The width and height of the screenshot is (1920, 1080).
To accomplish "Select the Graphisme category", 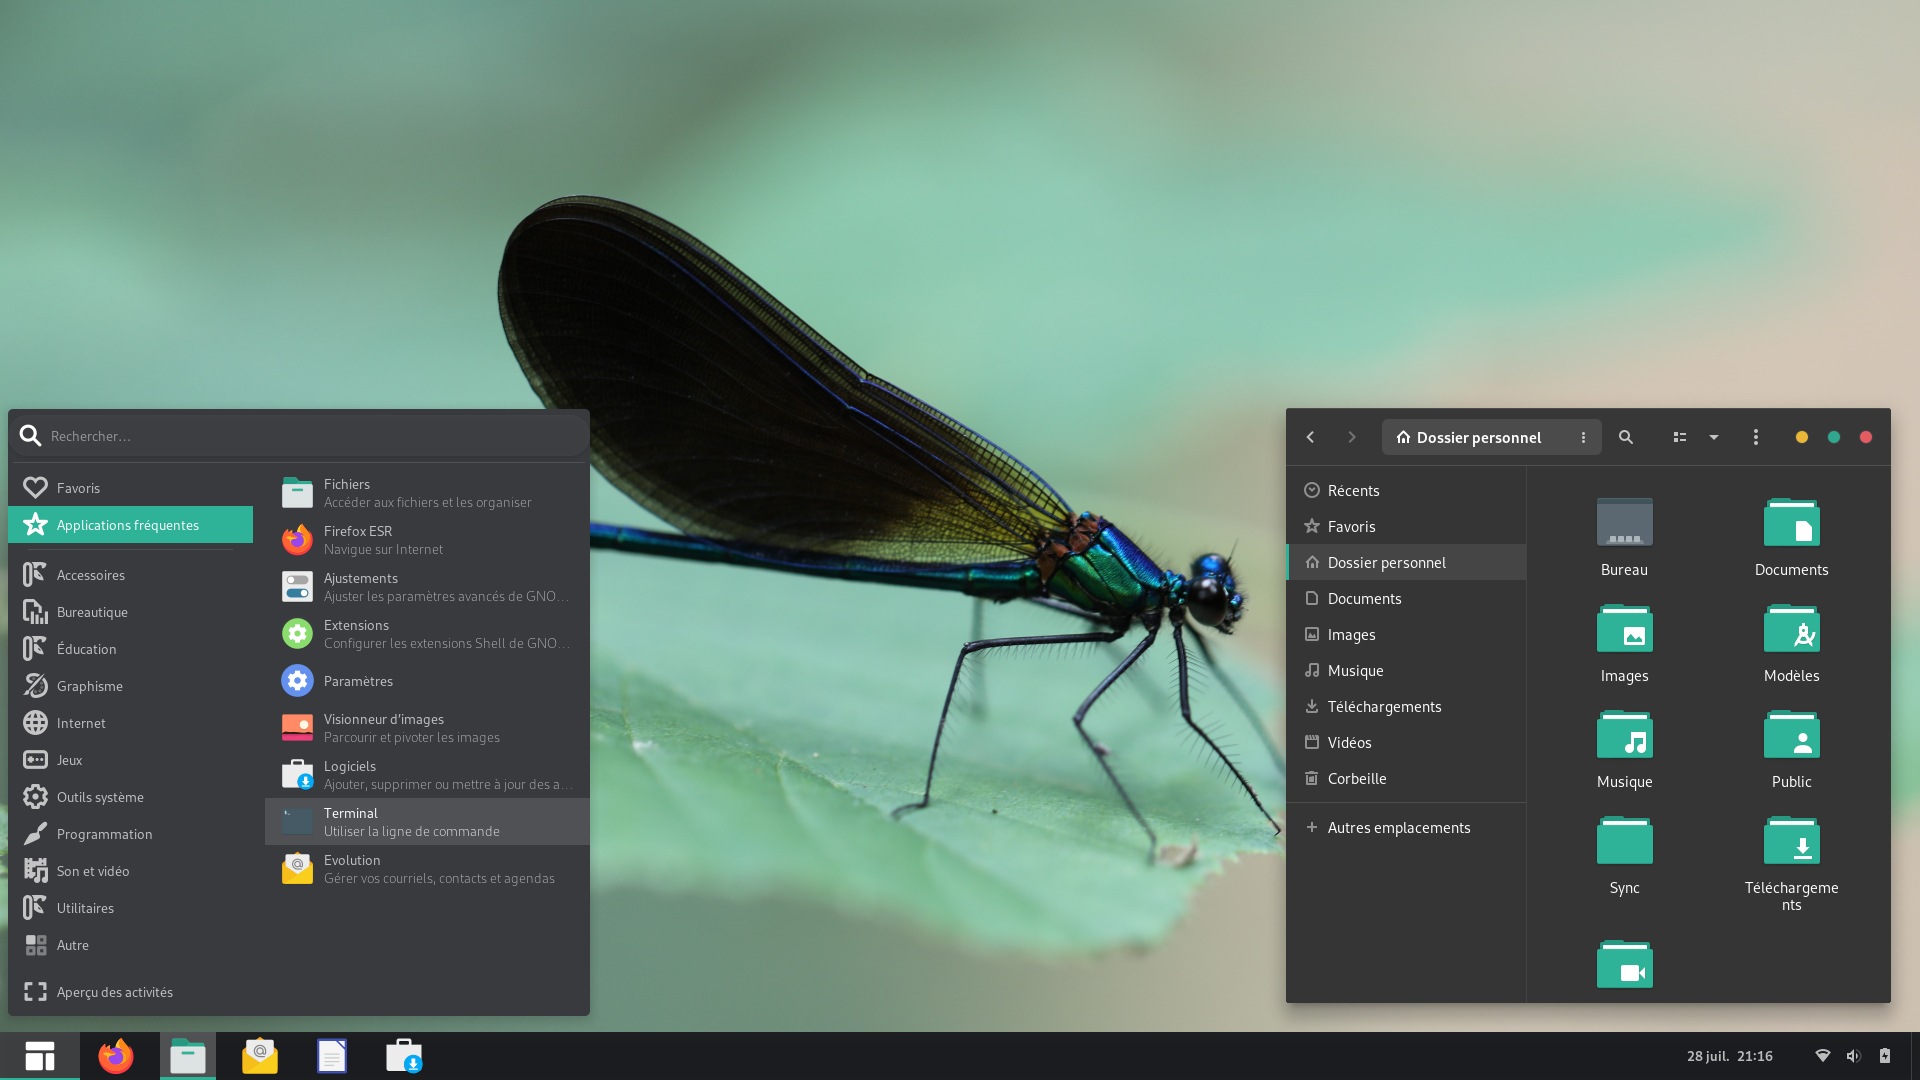I will point(130,686).
